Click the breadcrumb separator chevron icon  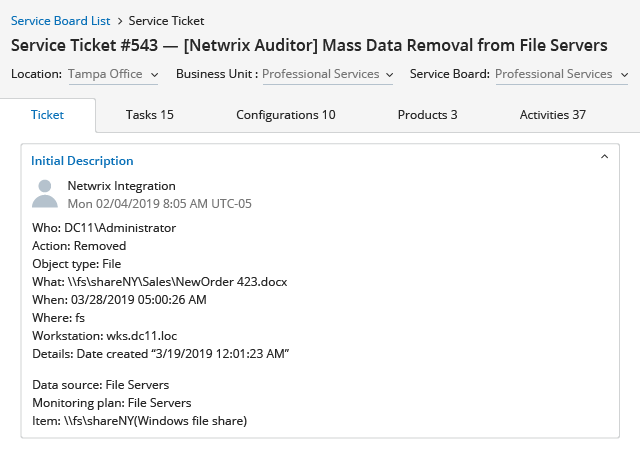tap(120, 21)
